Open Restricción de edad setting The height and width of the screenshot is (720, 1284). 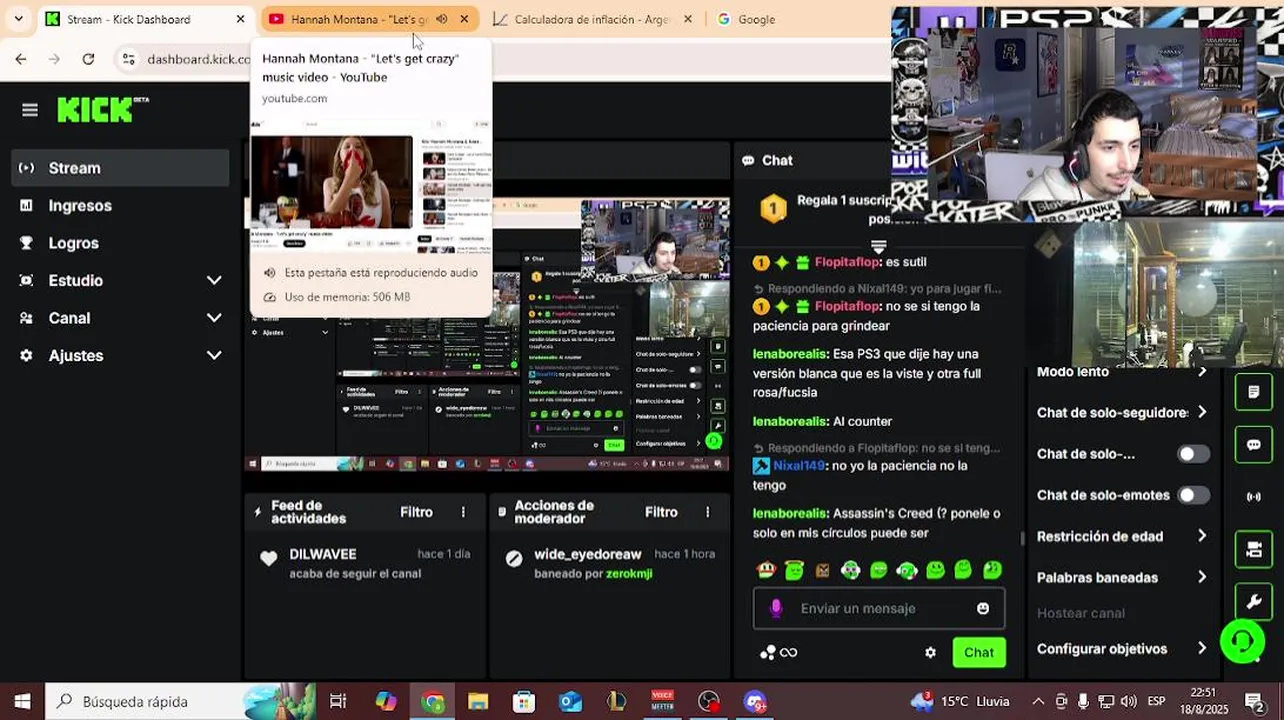pos(1122,536)
